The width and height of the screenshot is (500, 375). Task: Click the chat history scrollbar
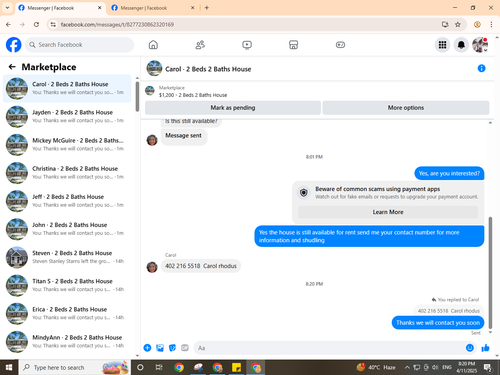[490, 272]
